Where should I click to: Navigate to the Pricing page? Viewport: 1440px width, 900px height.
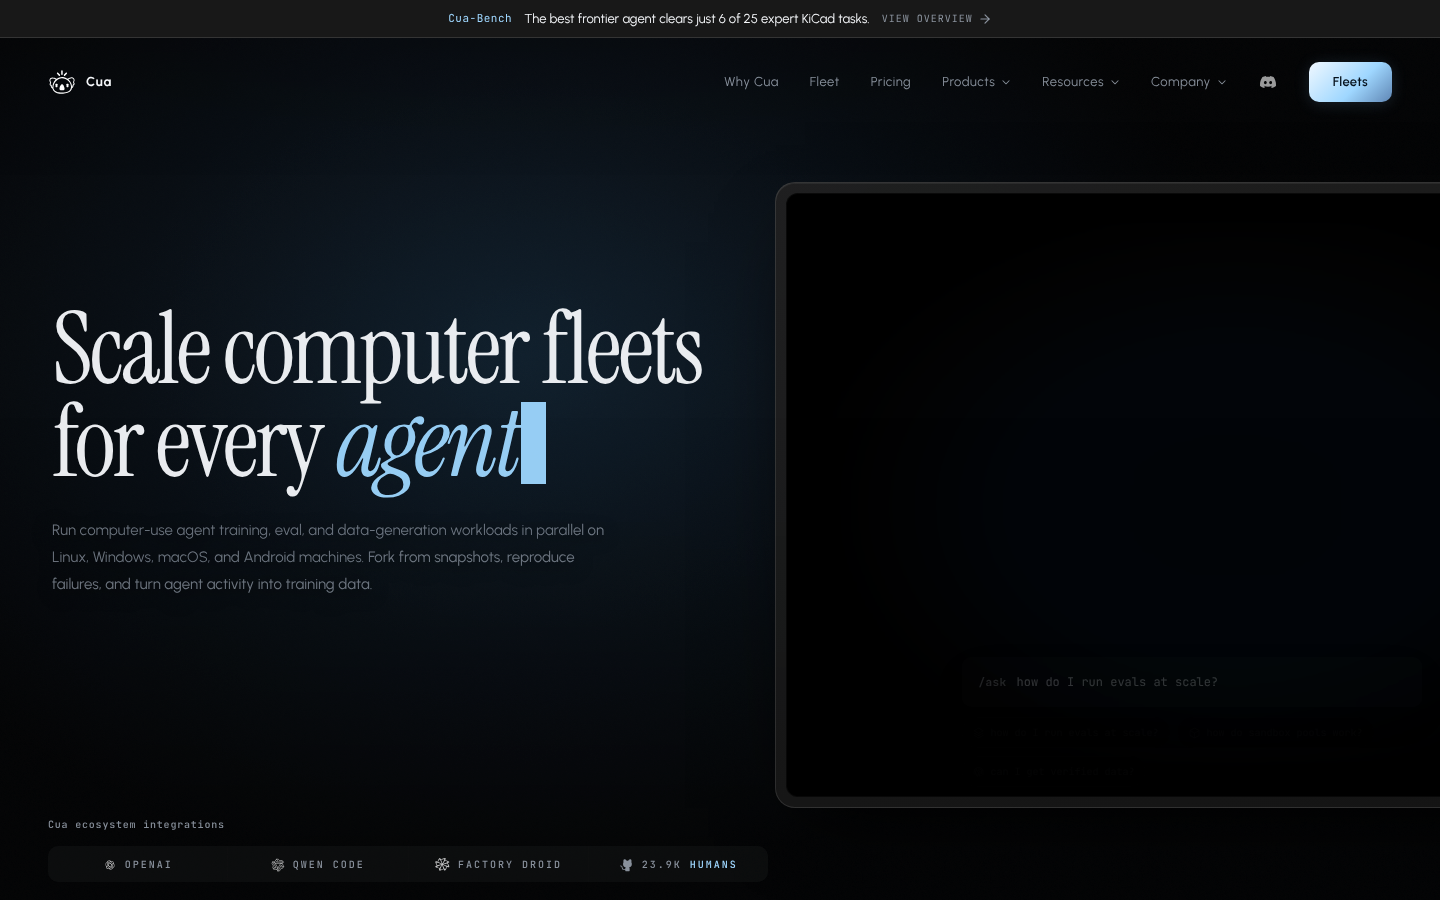[x=890, y=82]
